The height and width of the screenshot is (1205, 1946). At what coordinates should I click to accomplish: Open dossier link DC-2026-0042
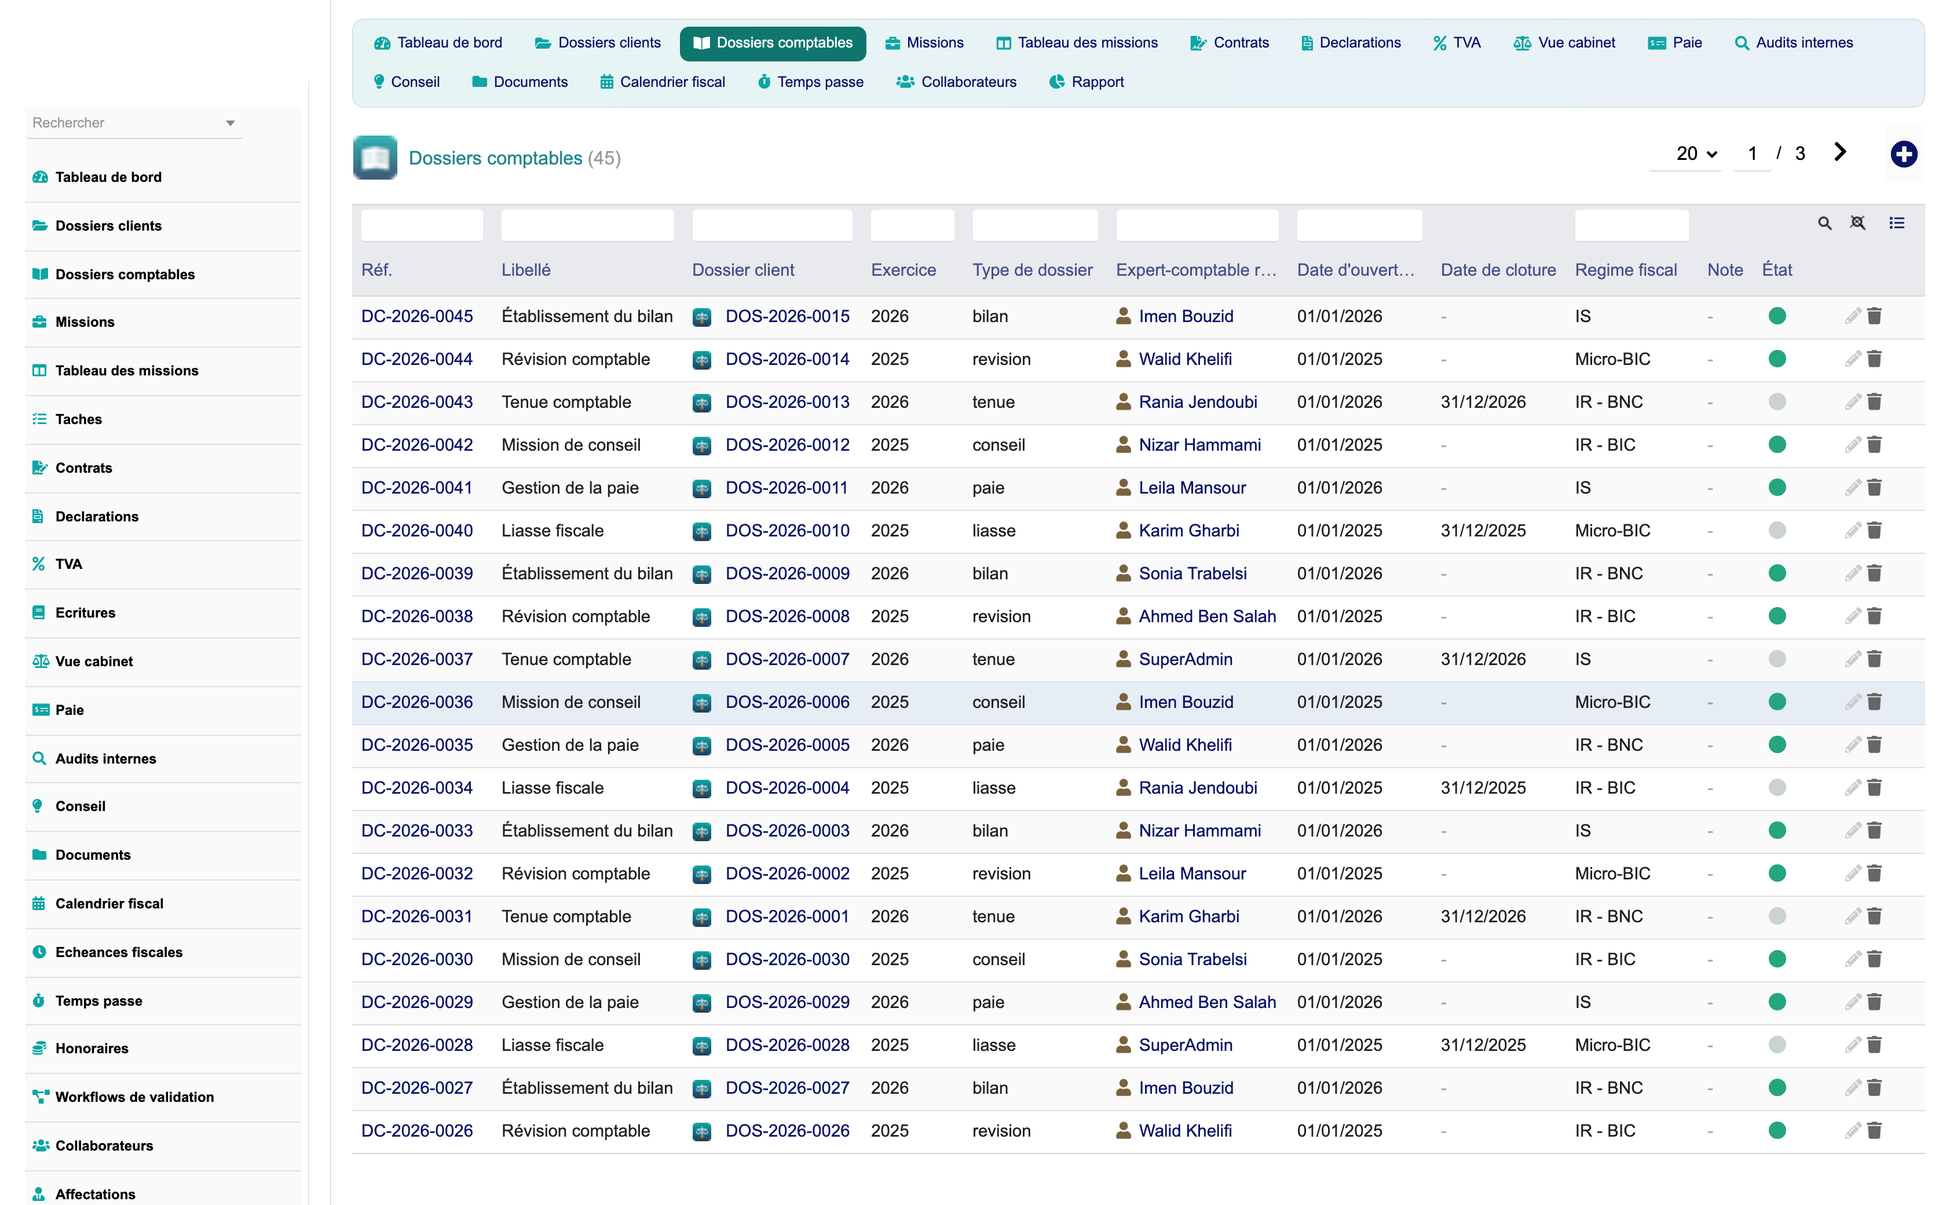click(x=417, y=445)
